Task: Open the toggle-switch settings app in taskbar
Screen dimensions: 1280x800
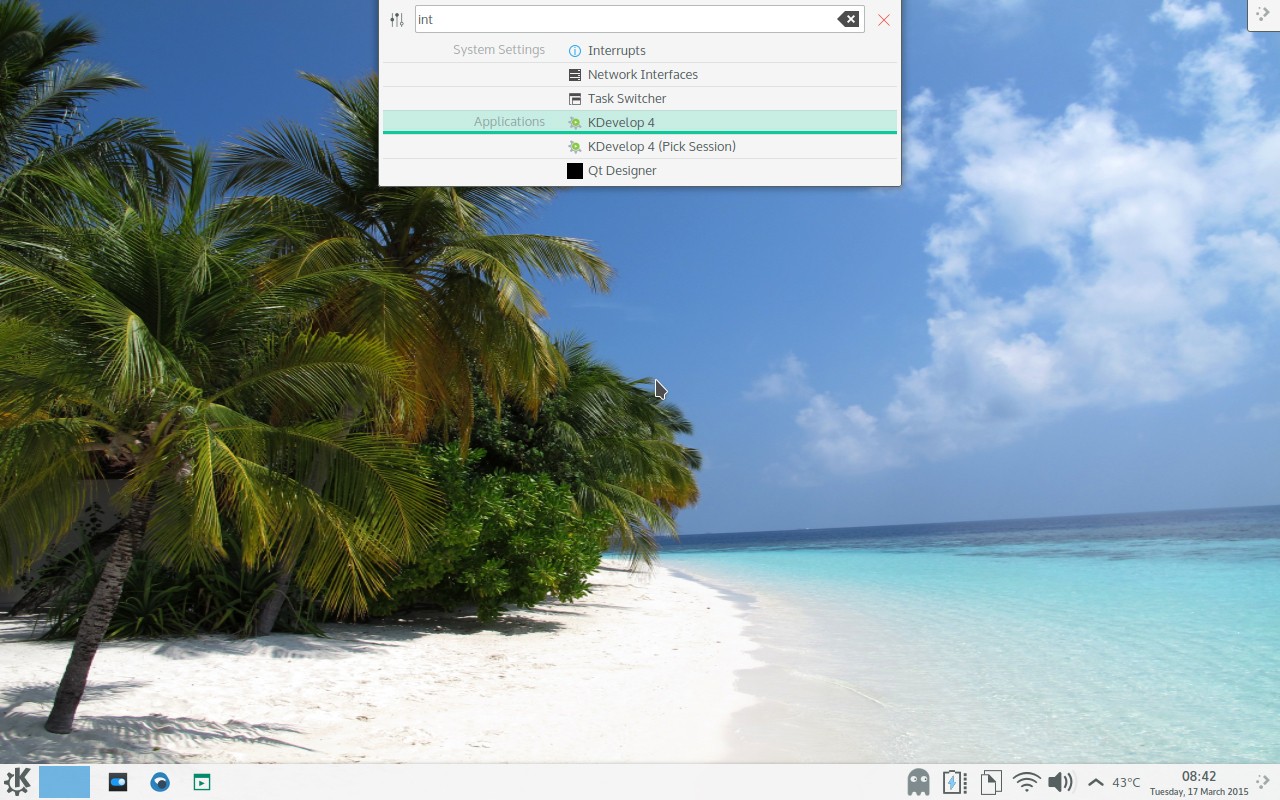Action: tap(118, 782)
